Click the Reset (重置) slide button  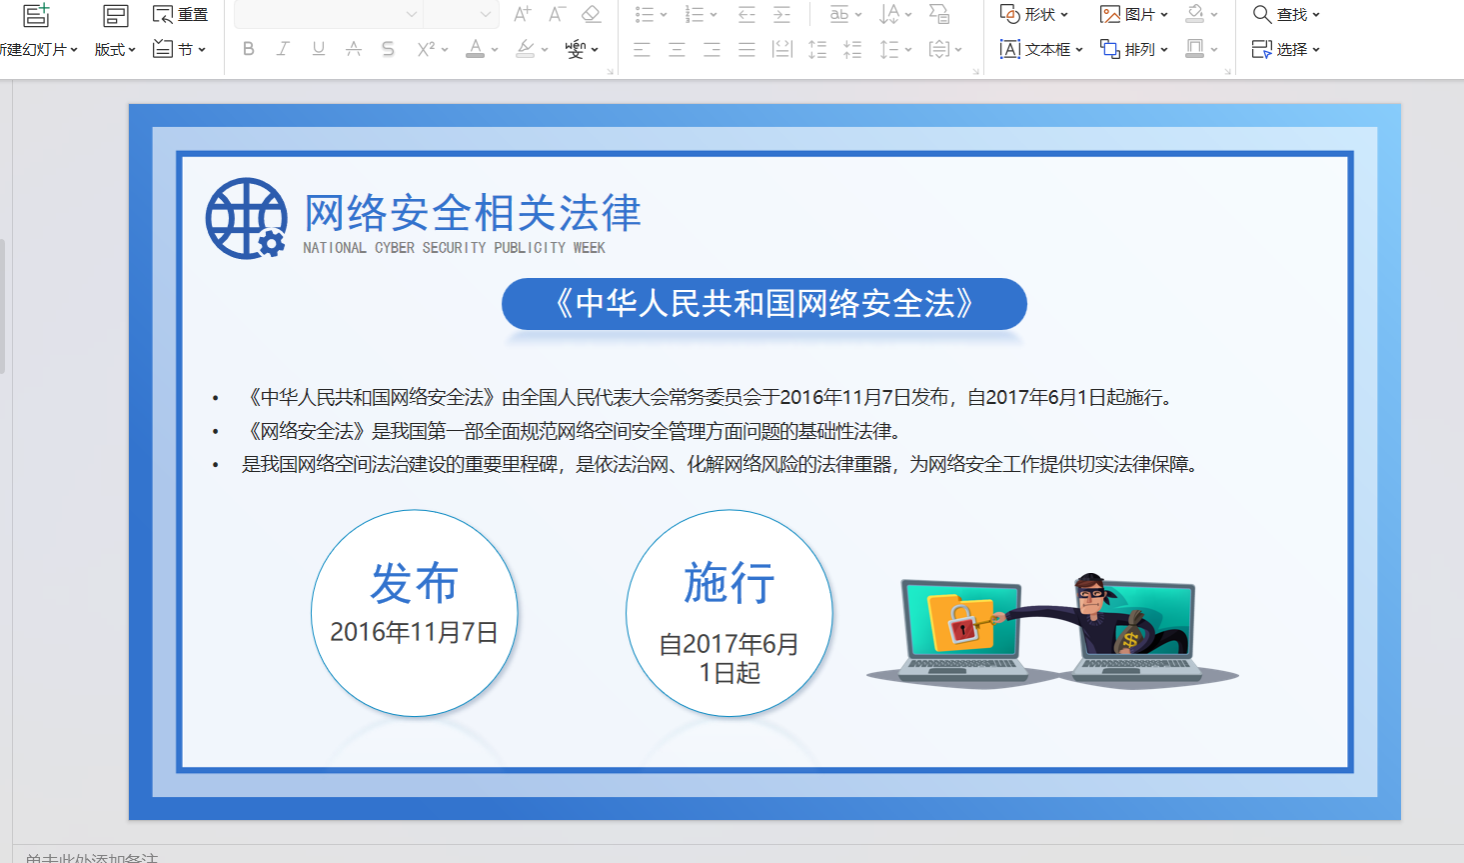[181, 14]
